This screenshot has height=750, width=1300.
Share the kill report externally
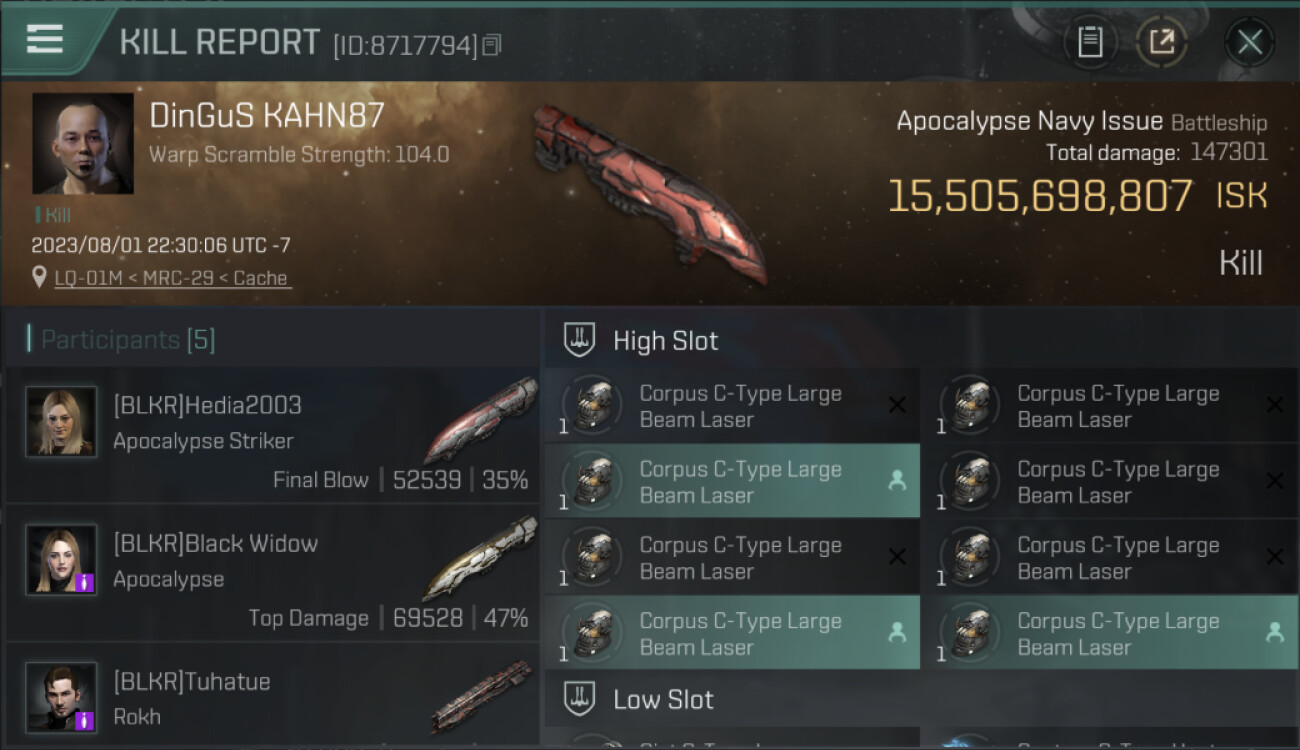point(1161,42)
